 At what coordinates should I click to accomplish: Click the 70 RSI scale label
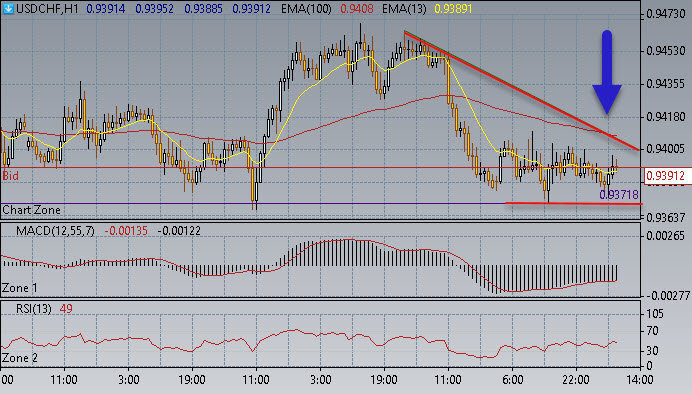click(x=653, y=331)
